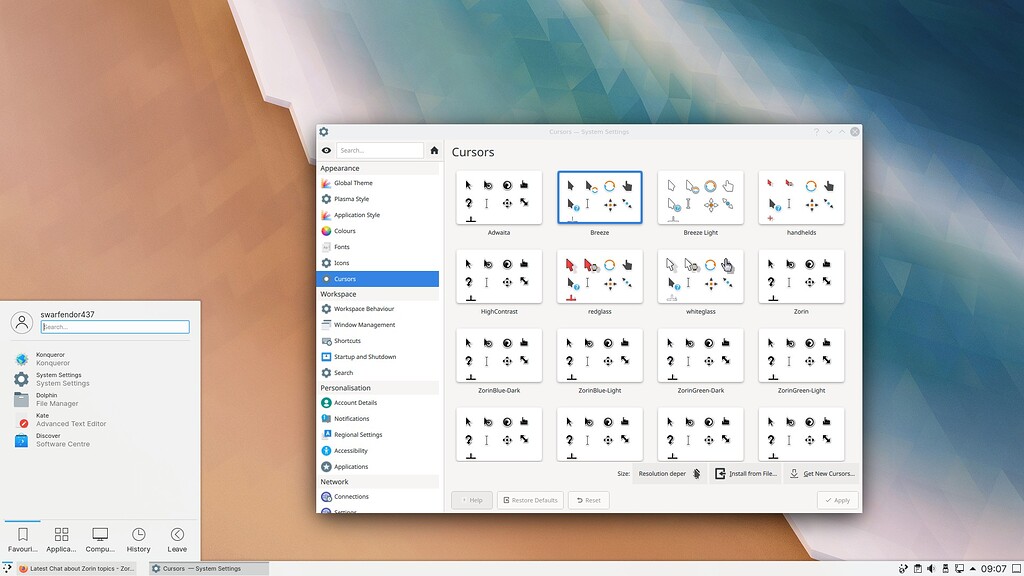Click the home icon beside the settings search bar
The width and height of the screenshot is (1024, 576).
coord(434,150)
